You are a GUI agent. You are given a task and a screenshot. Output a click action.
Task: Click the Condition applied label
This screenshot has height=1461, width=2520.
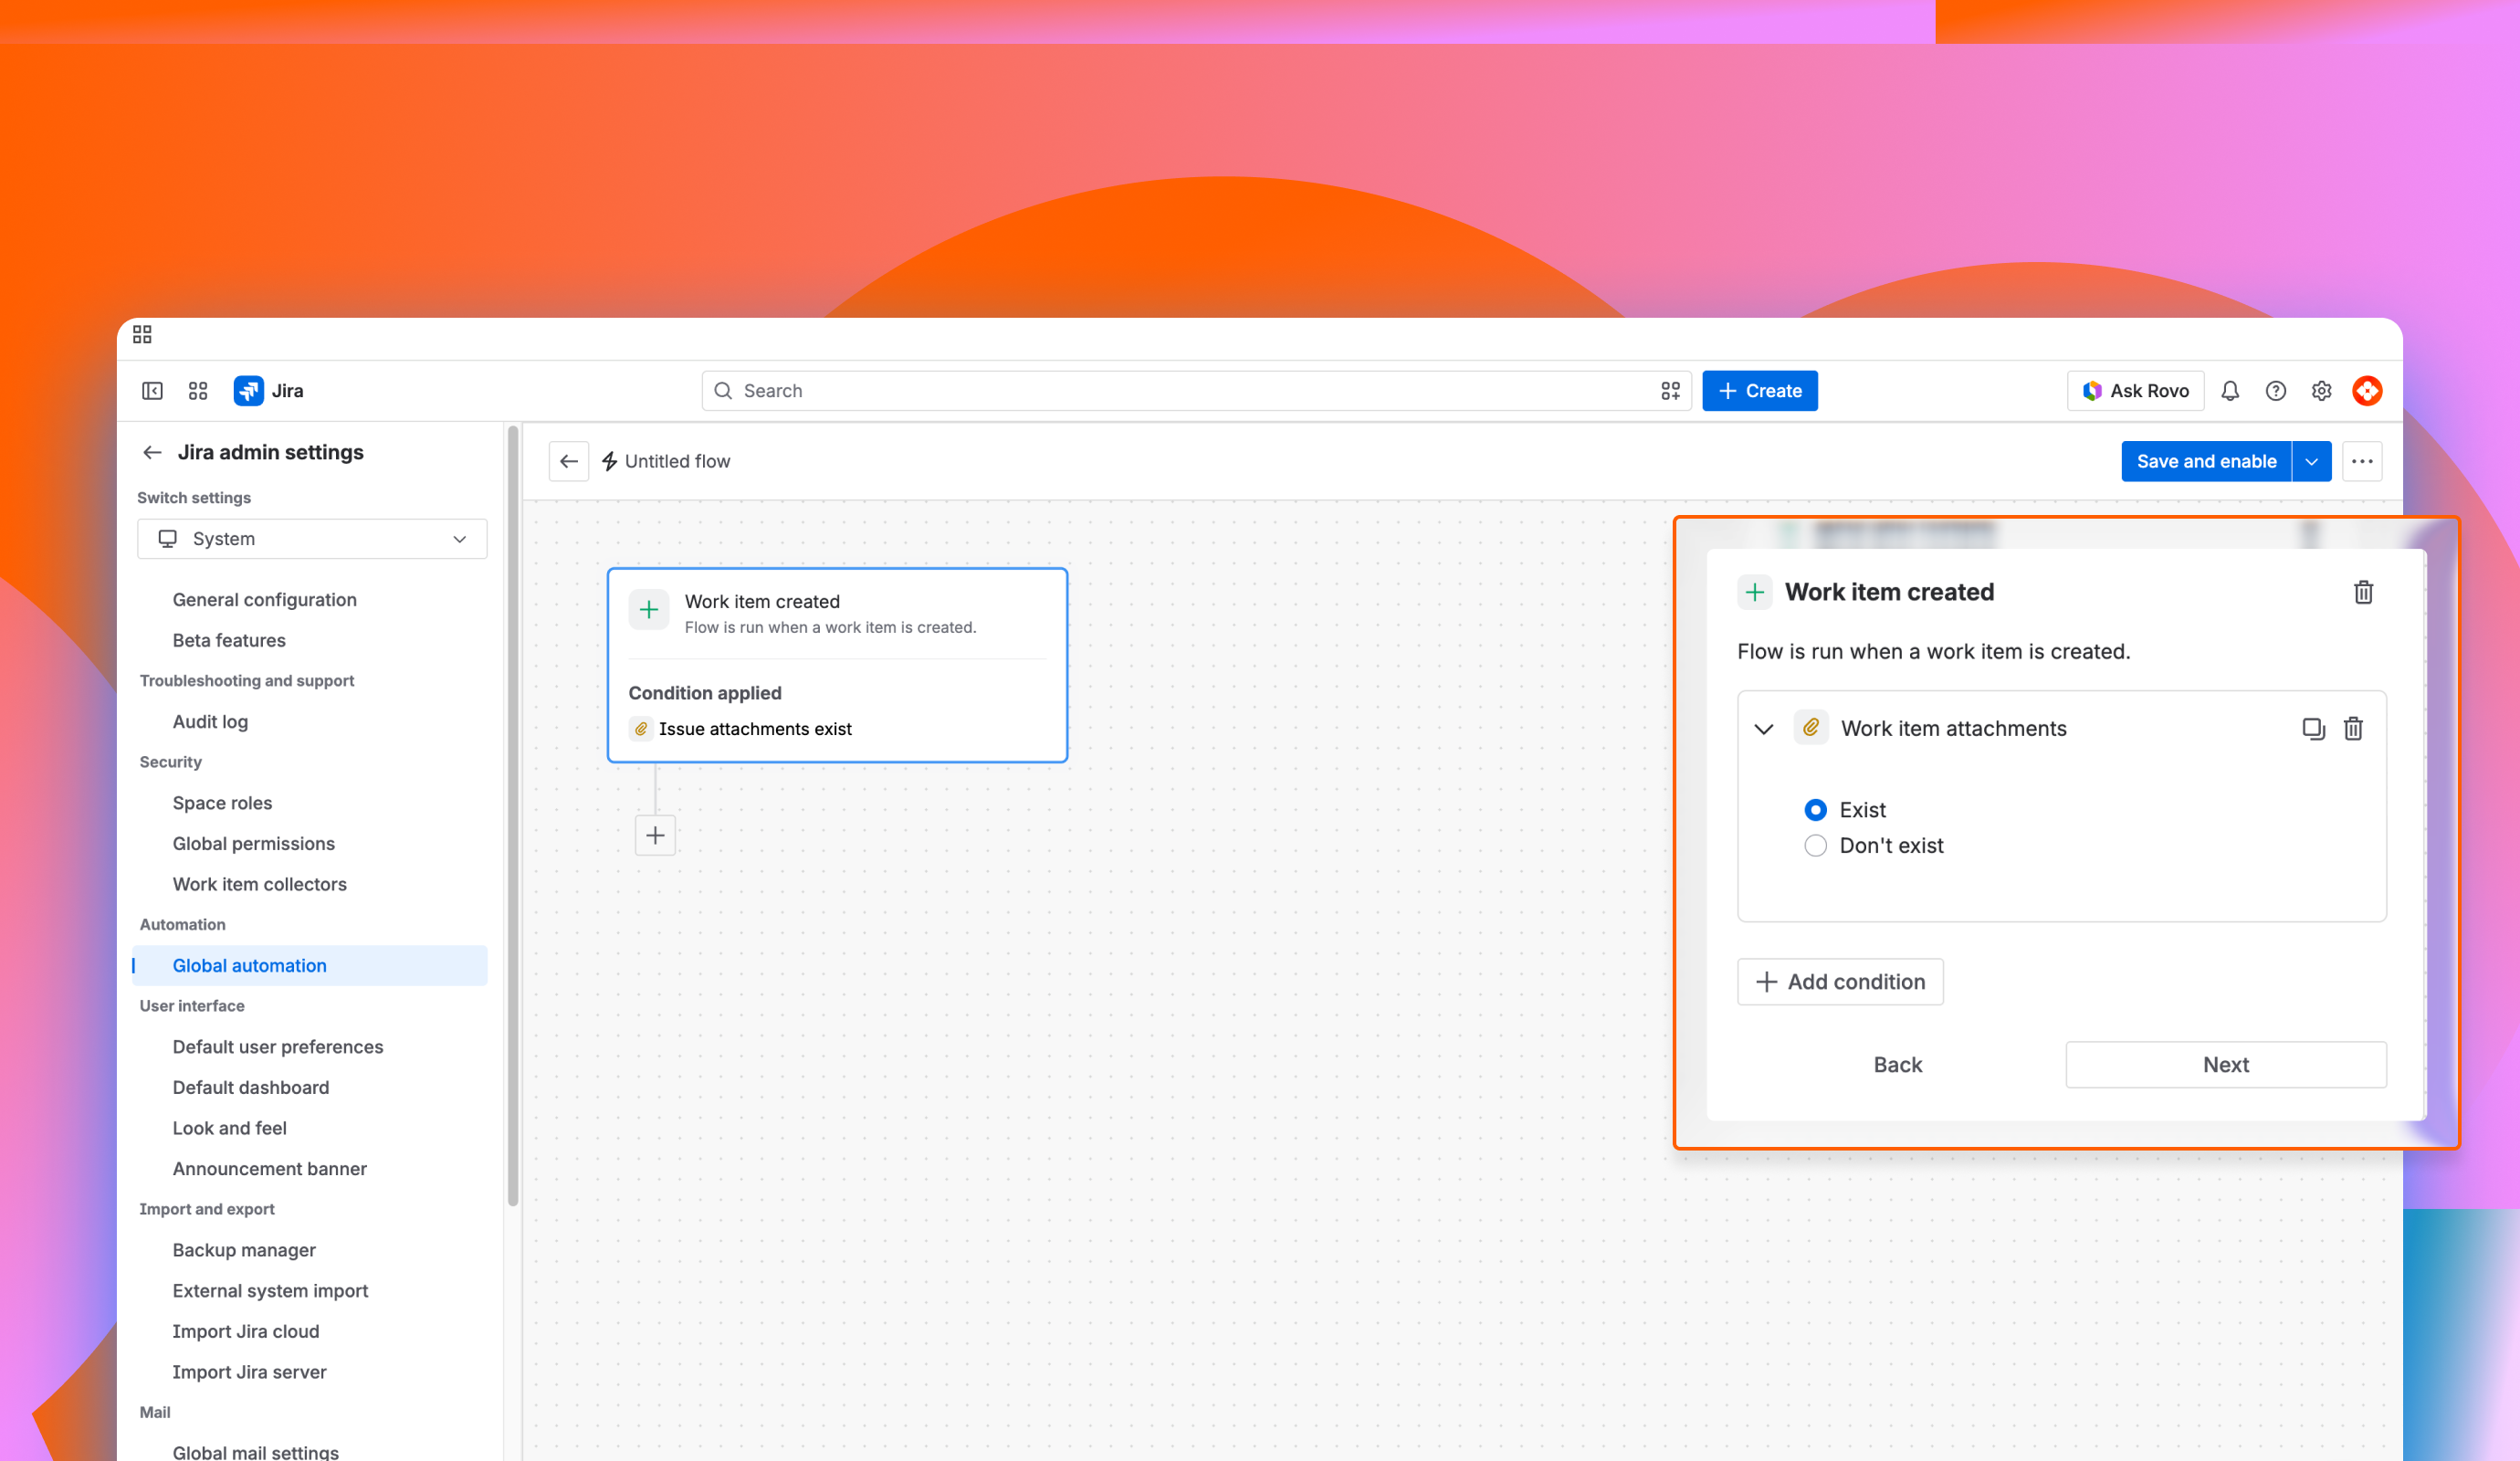coord(705,693)
